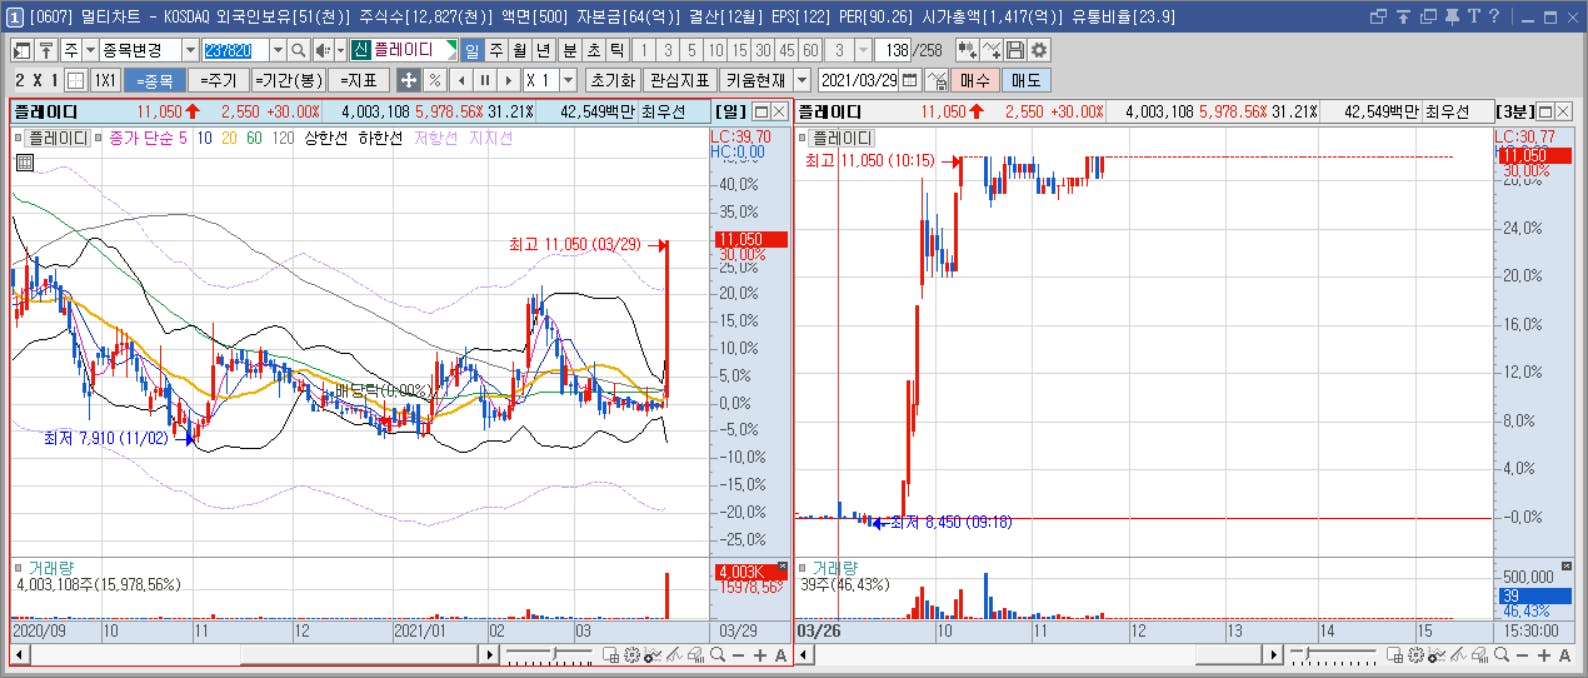
Task: Maximize the 3-minute chart pane
Action: coord(1545,111)
